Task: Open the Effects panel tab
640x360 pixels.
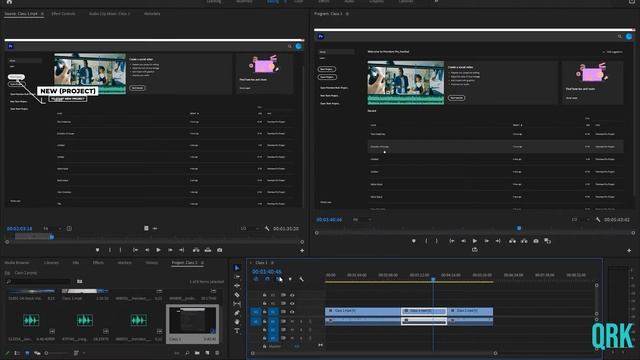Action: pyautogui.click(x=98, y=262)
